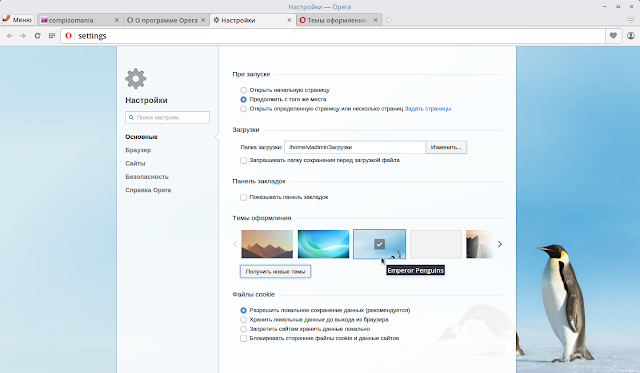Show previous themes with left chevron
Viewport: 640px width, 373px height.
(235, 244)
